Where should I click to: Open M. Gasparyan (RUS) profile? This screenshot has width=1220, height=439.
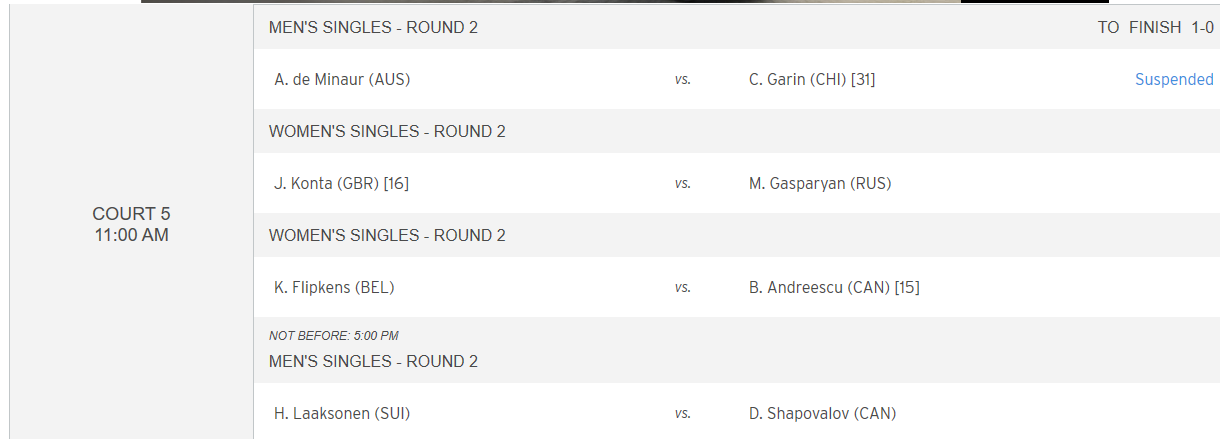point(820,184)
